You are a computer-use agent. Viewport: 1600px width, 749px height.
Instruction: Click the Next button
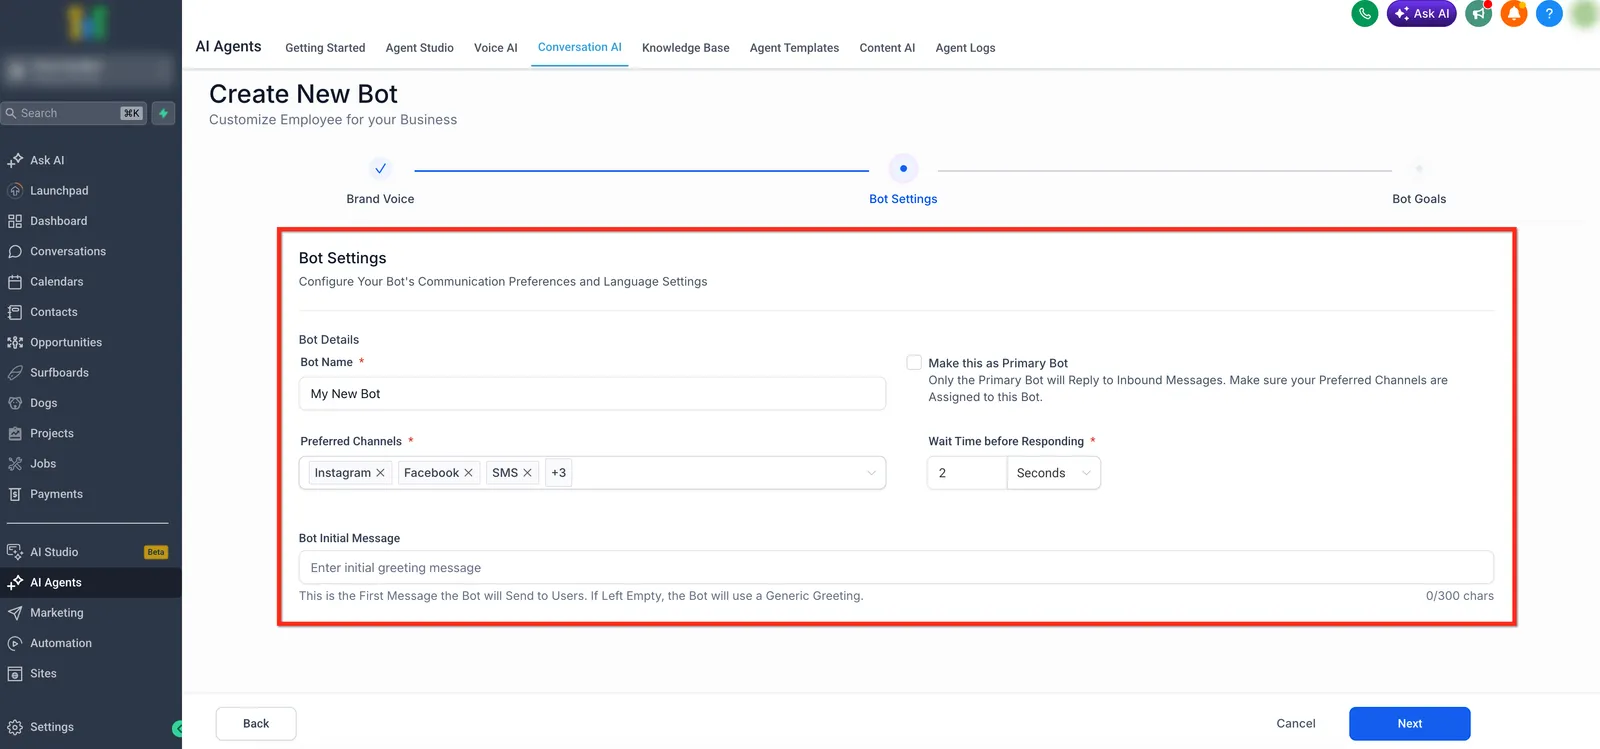1409,724
